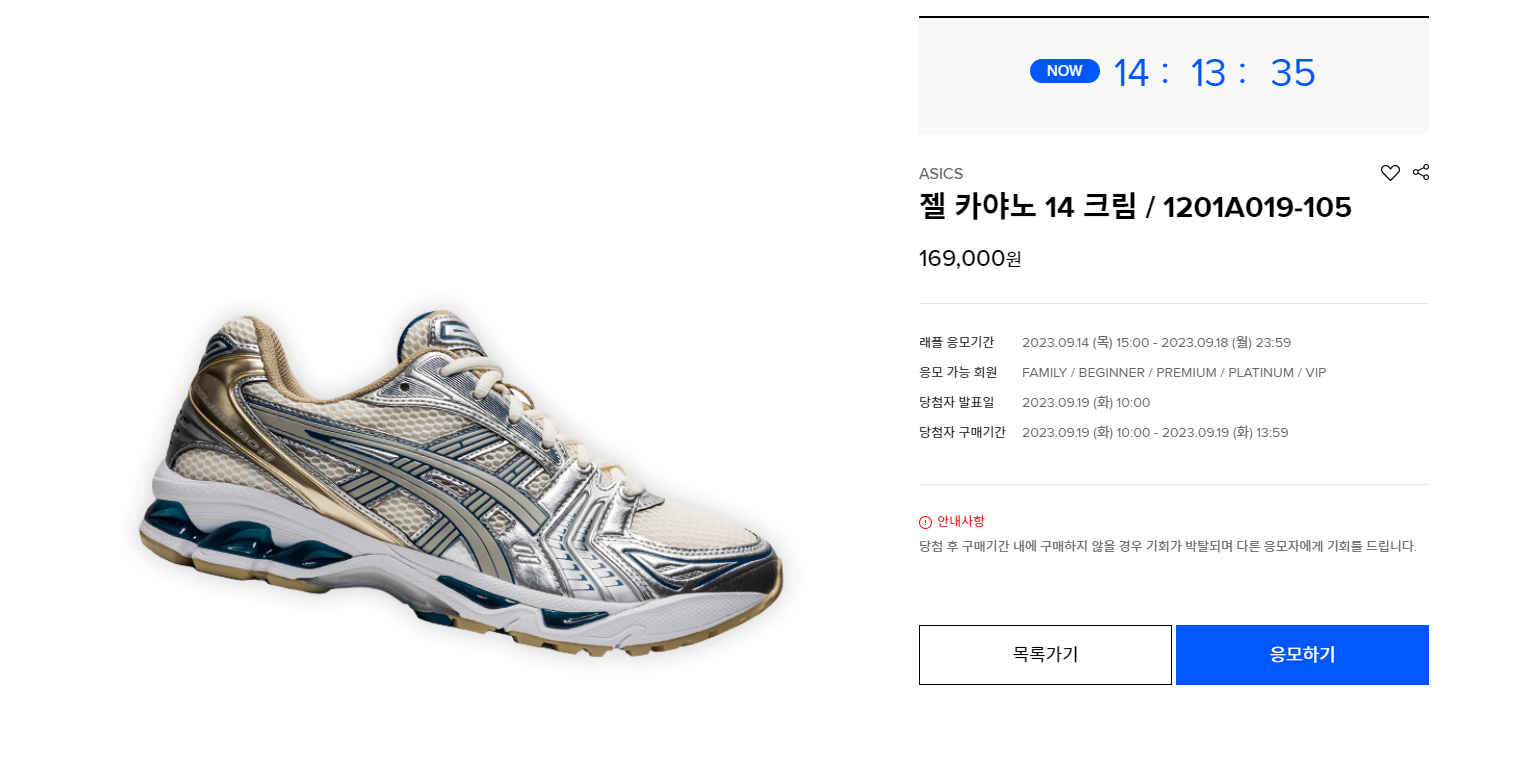Select the raffle period 2023.09.14 - 2023.09.18 text
Viewport: 1524px width, 777px height.
[1156, 343]
